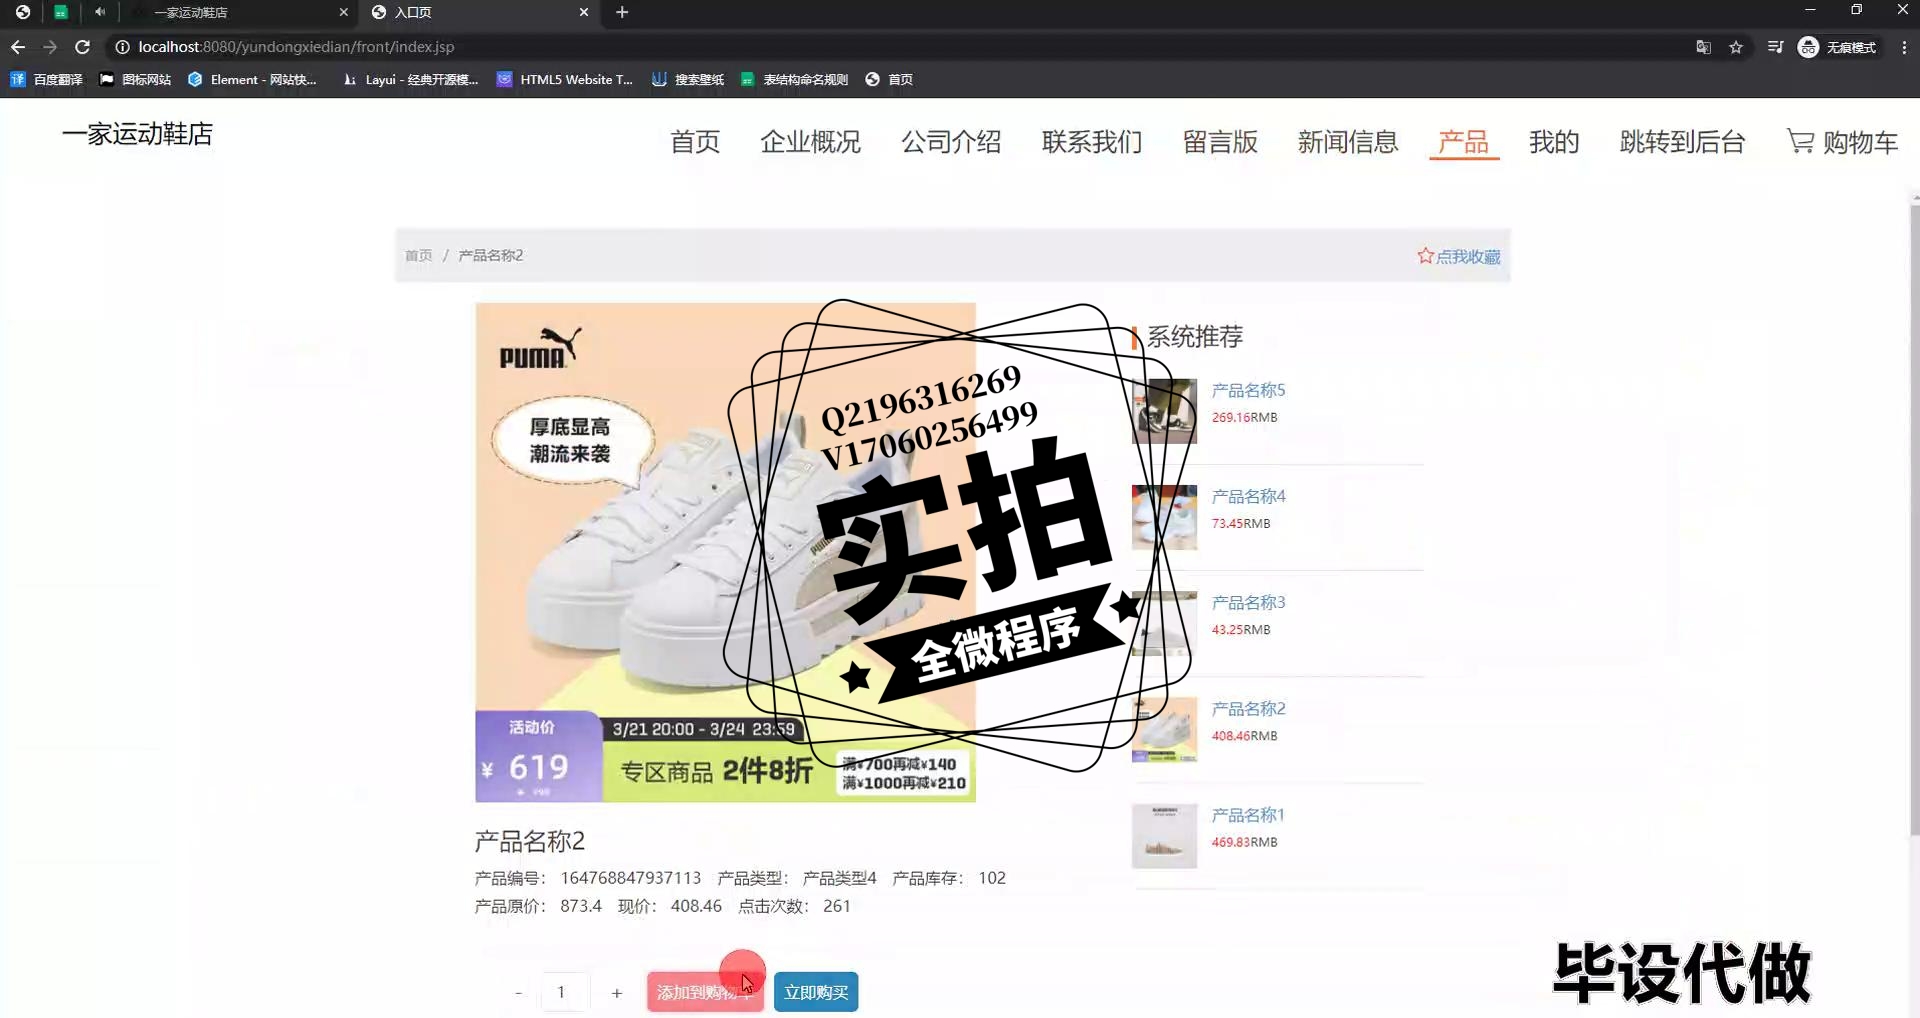The height and width of the screenshot is (1018, 1920).
Task: Click the 产品名称2 product title
Action: (530, 841)
